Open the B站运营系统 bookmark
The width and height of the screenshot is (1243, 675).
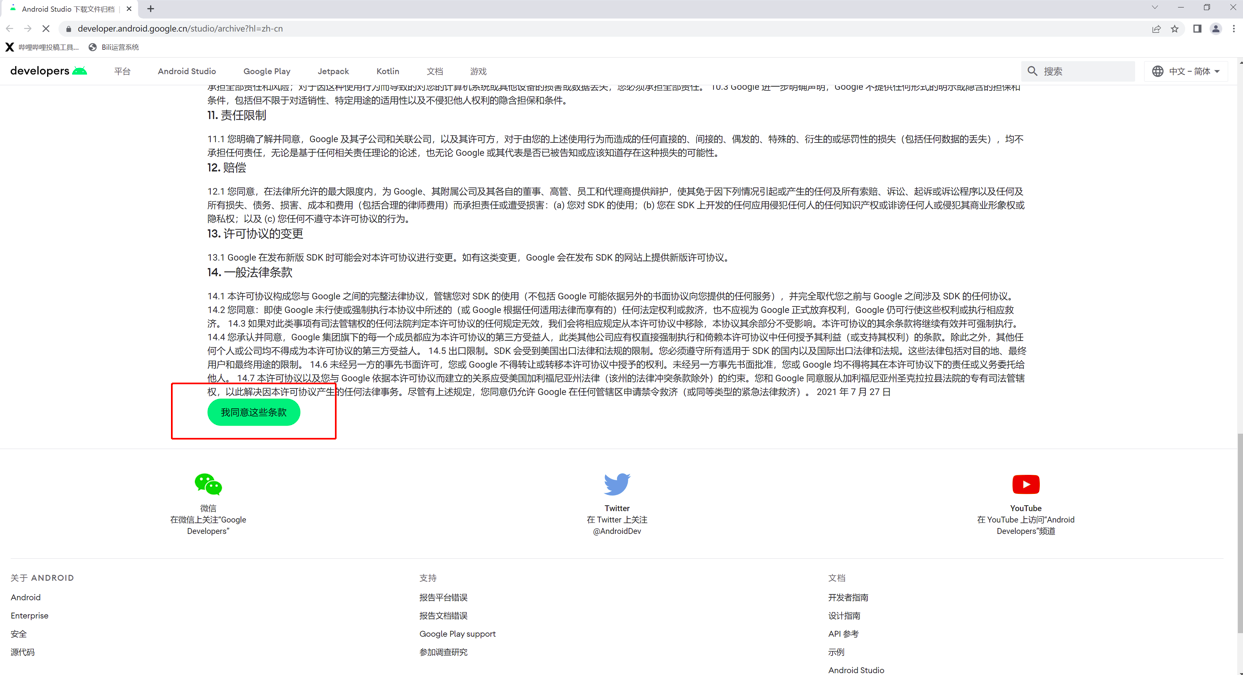(114, 47)
